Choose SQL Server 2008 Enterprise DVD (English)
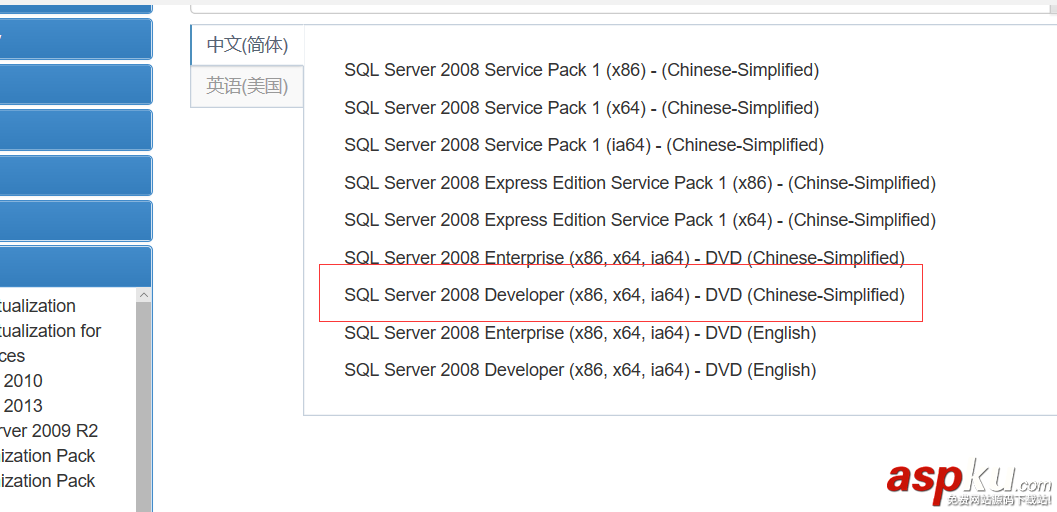 pyautogui.click(x=580, y=333)
